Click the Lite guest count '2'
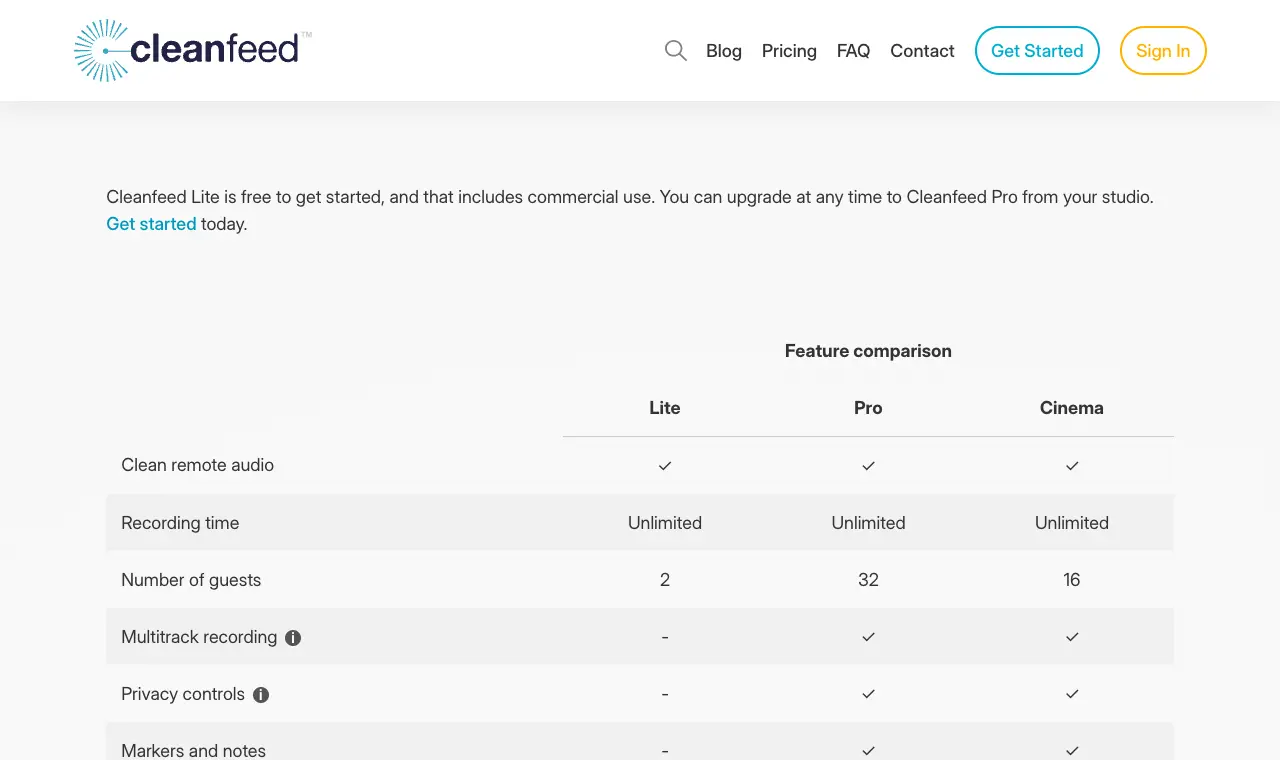The width and height of the screenshot is (1280, 760). (x=665, y=580)
